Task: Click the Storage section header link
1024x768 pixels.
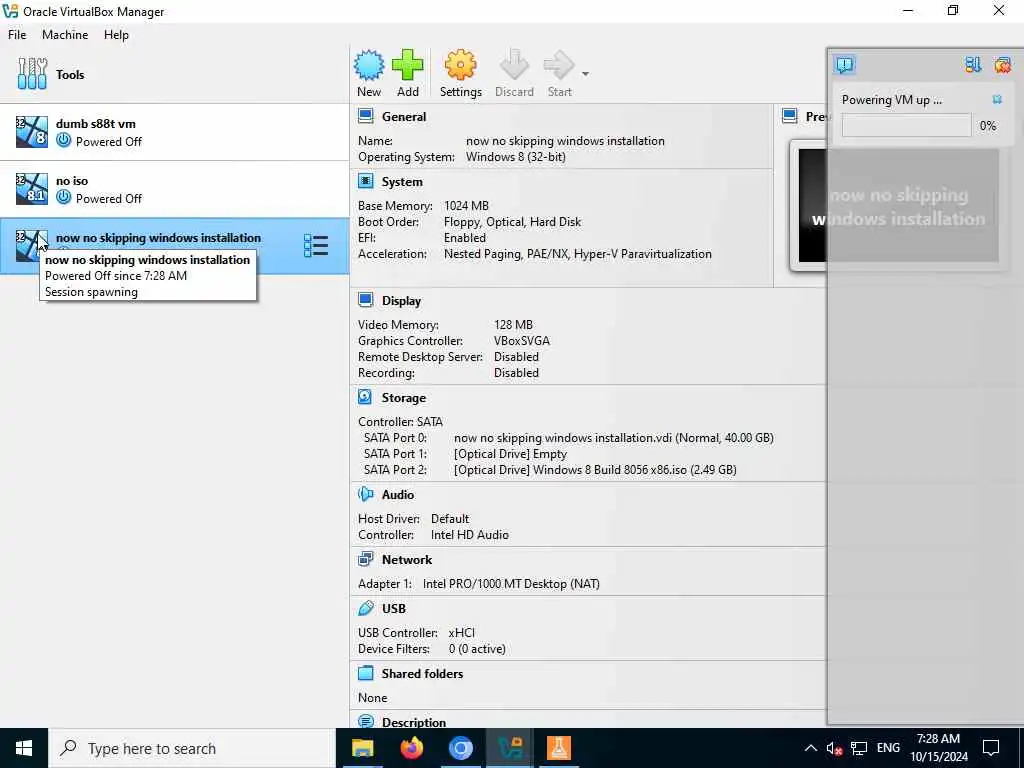Action: pyautogui.click(x=404, y=398)
